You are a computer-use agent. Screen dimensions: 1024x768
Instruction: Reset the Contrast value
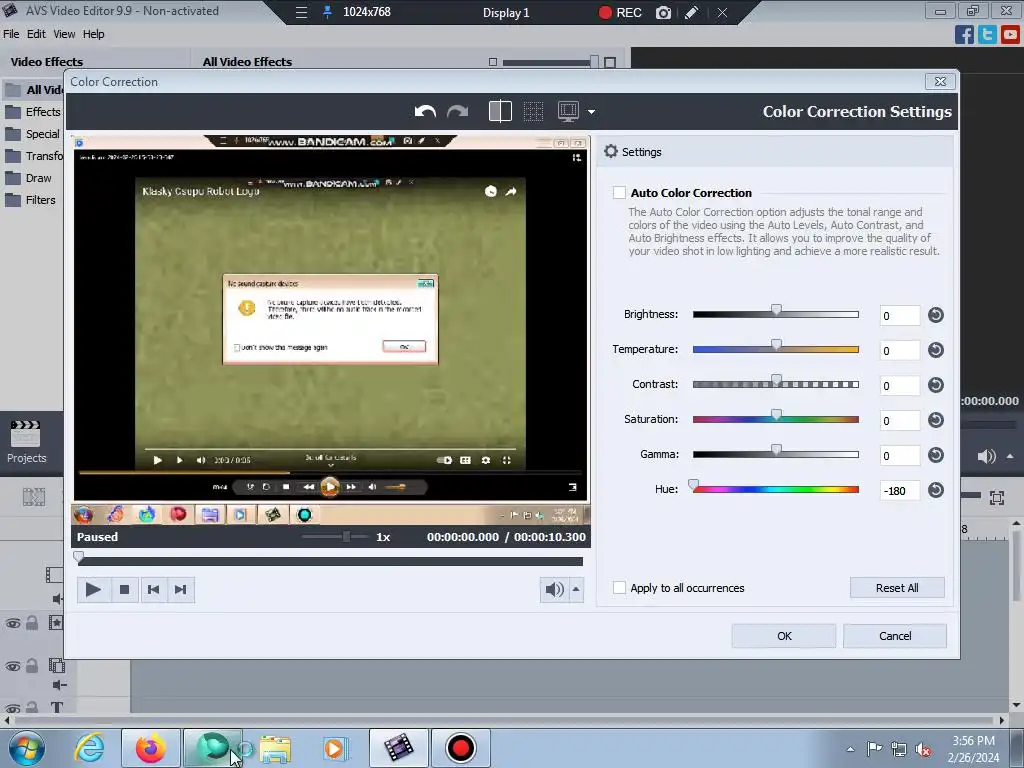click(936, 385)
